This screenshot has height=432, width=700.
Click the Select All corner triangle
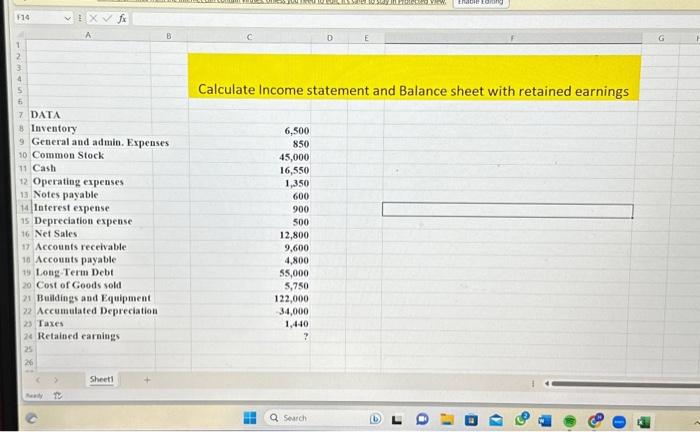20,36
